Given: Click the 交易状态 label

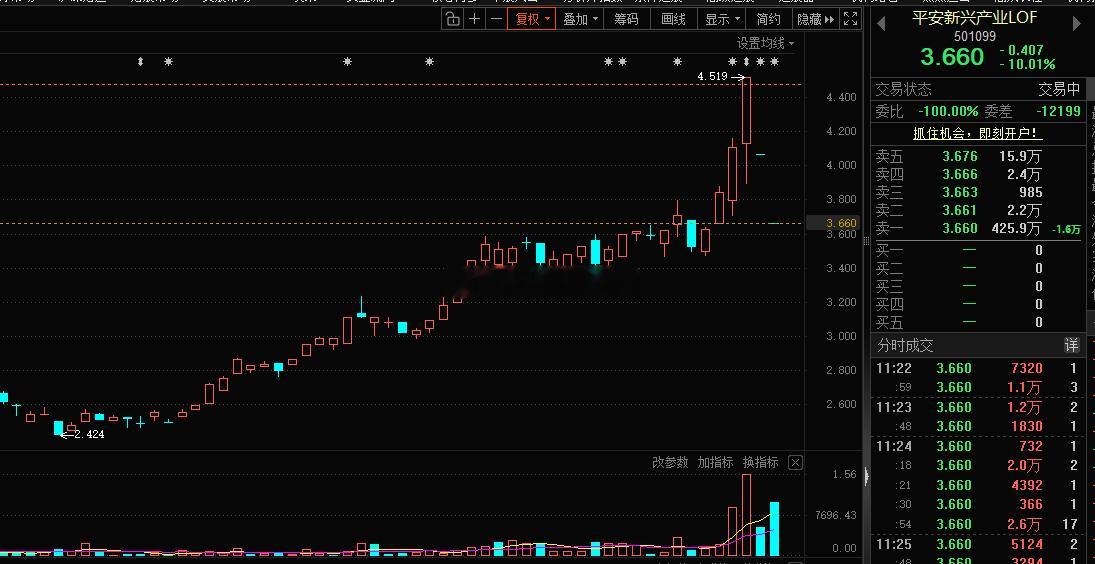Looking at the screenshot, I should click(904, 89).
